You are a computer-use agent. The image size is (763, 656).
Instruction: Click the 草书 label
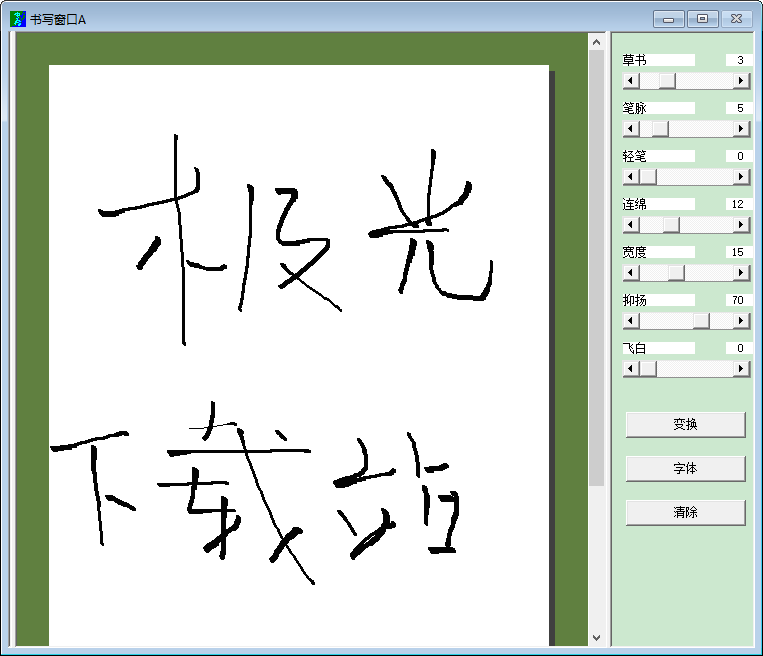coord(635,60)
